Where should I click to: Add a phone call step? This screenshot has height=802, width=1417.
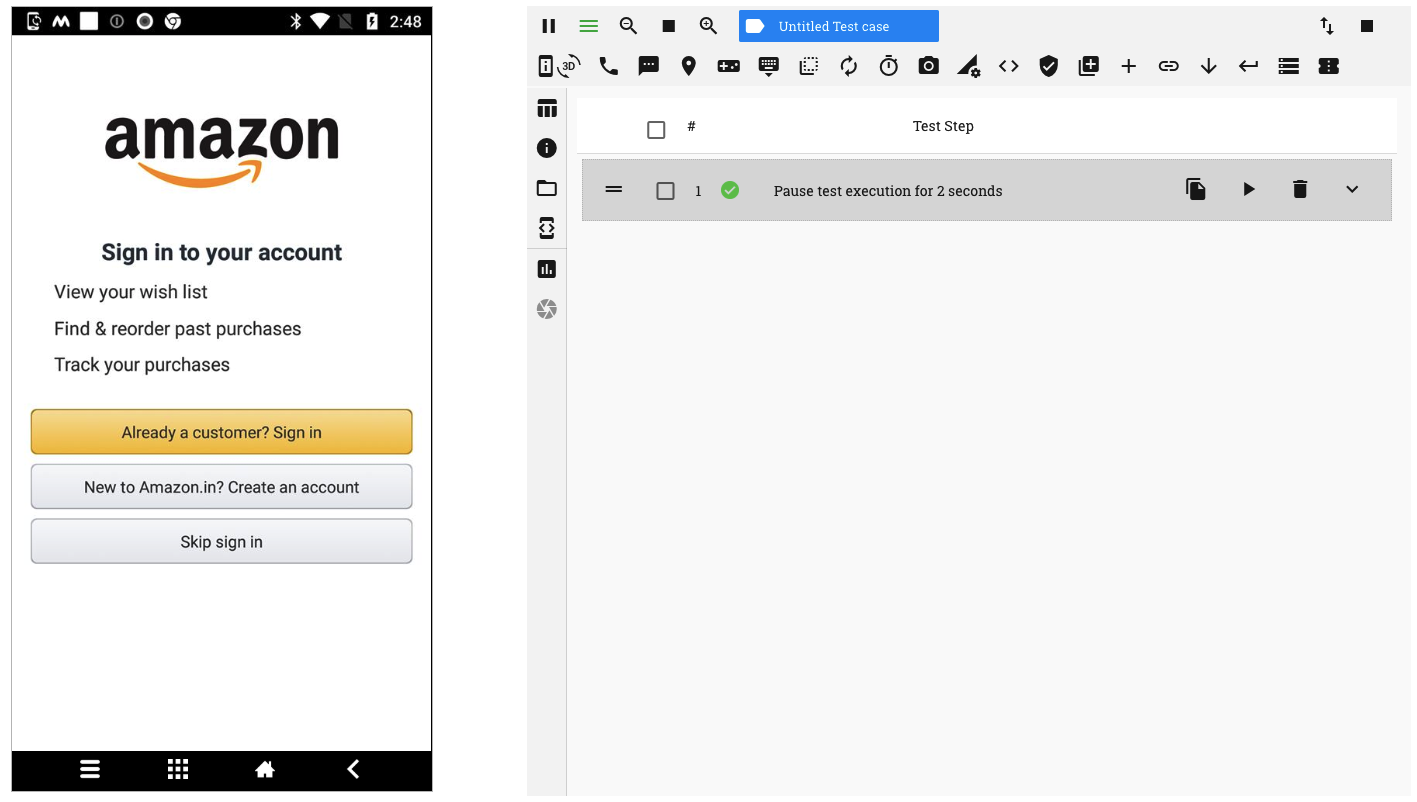(x=609, y=66)
